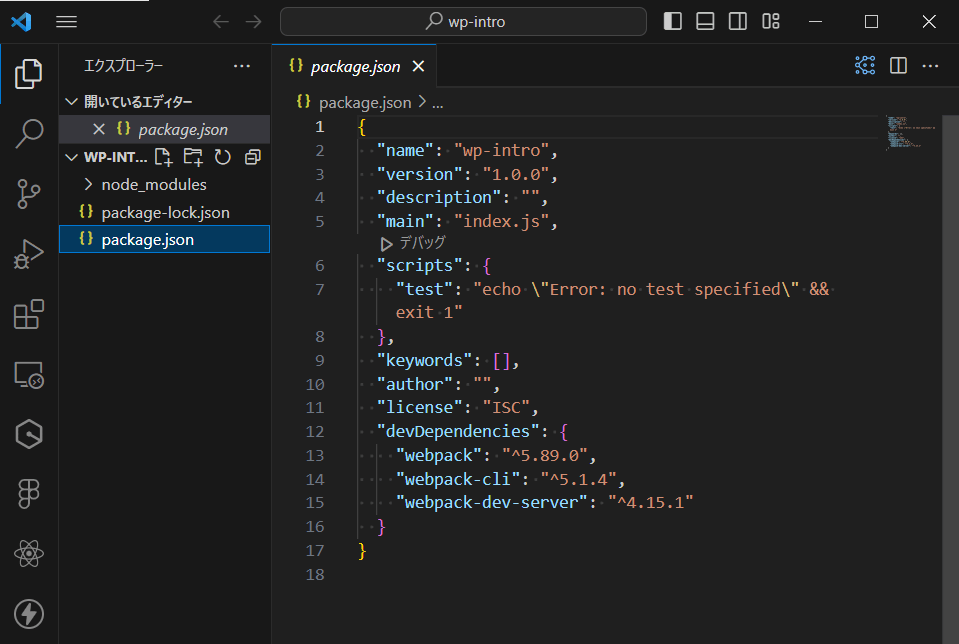The image size is (959, 644).
Task: Open the Run and Debug view
Action: 29,254
